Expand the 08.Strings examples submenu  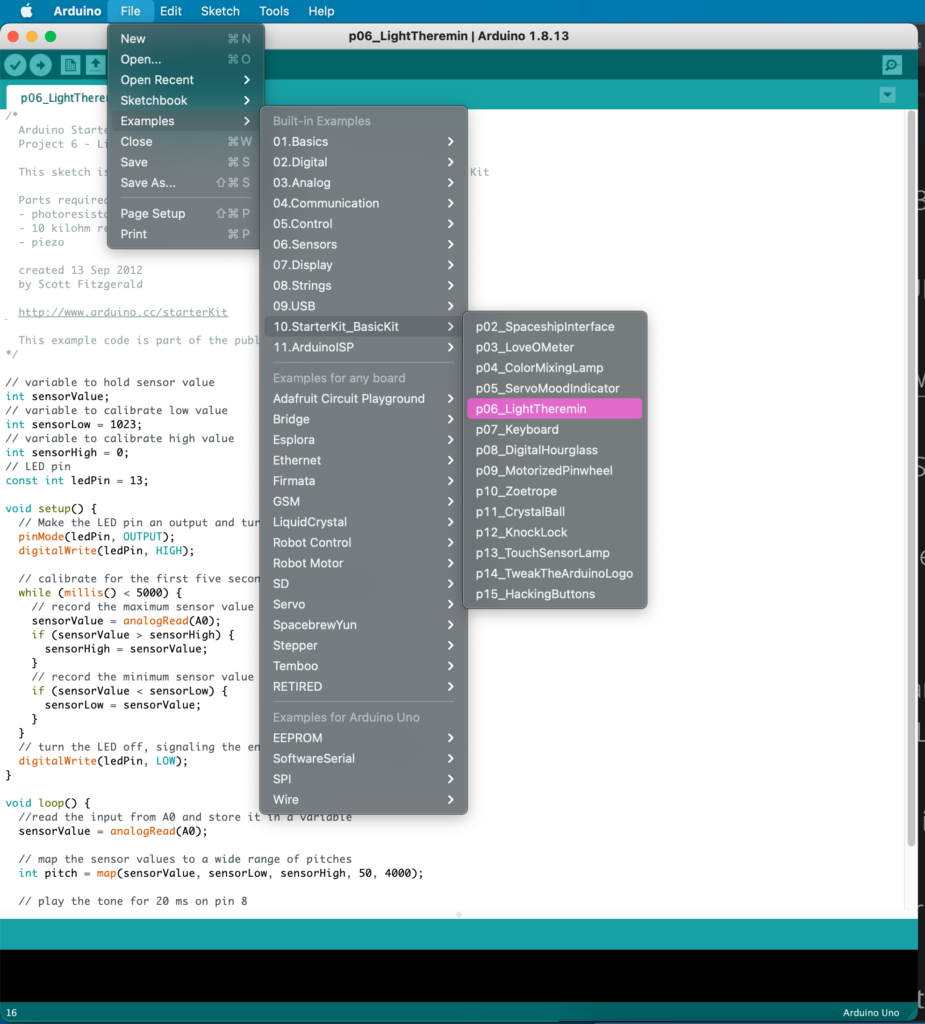click(363, 285)
